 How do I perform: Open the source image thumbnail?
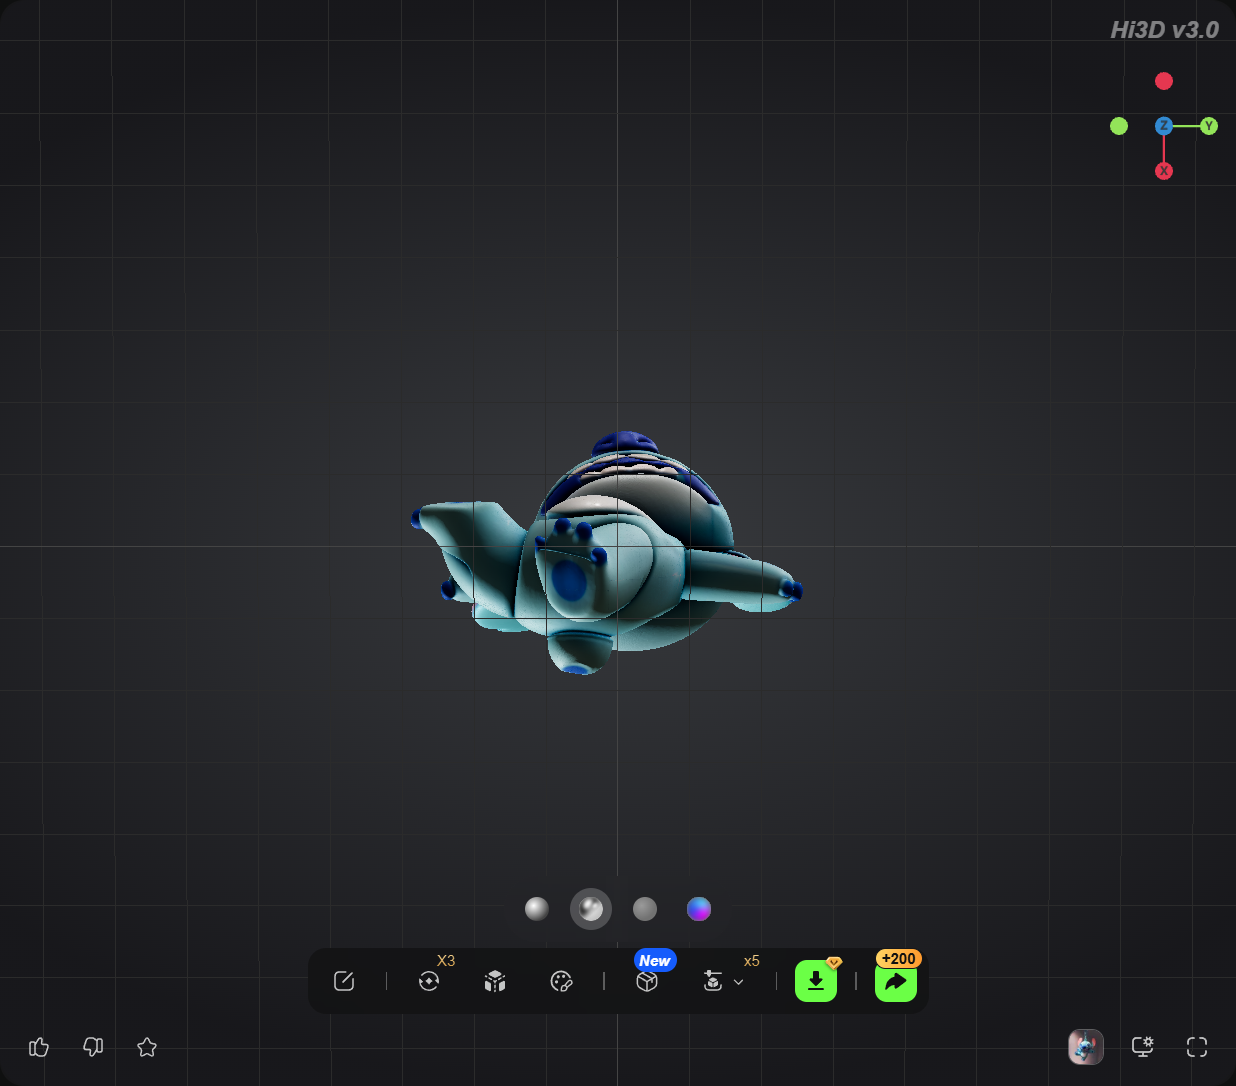(x=1086, y=1047)
